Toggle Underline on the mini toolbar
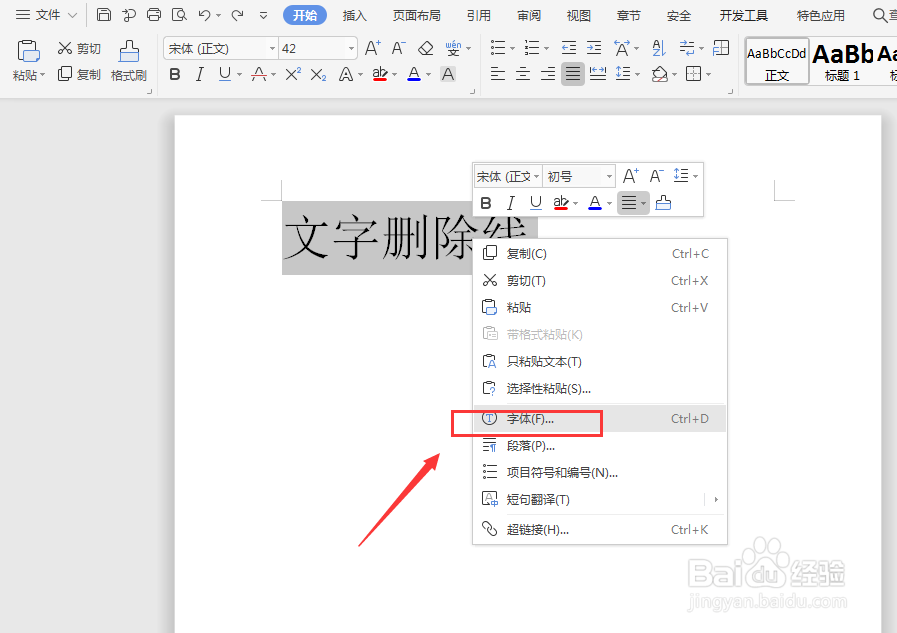 click(533, 203)
